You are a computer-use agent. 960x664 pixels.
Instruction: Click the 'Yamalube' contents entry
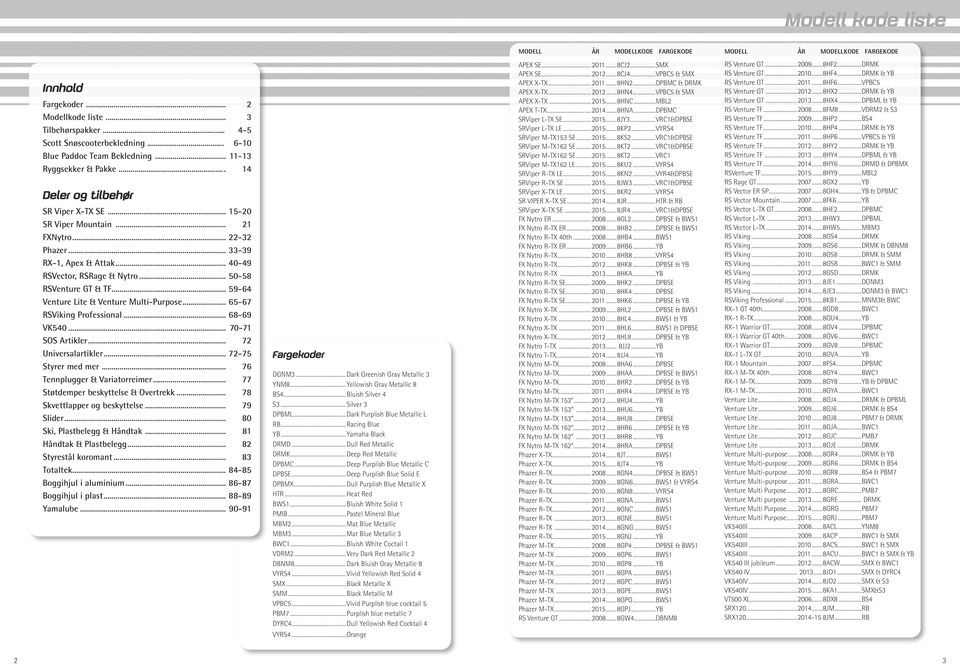pyautogui.click(x=147, y=509)
